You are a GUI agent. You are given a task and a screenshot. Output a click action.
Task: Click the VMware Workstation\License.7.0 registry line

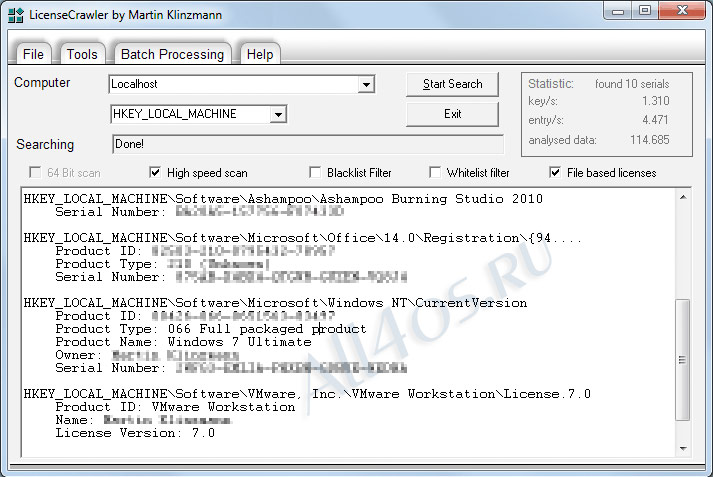point(307,394)
